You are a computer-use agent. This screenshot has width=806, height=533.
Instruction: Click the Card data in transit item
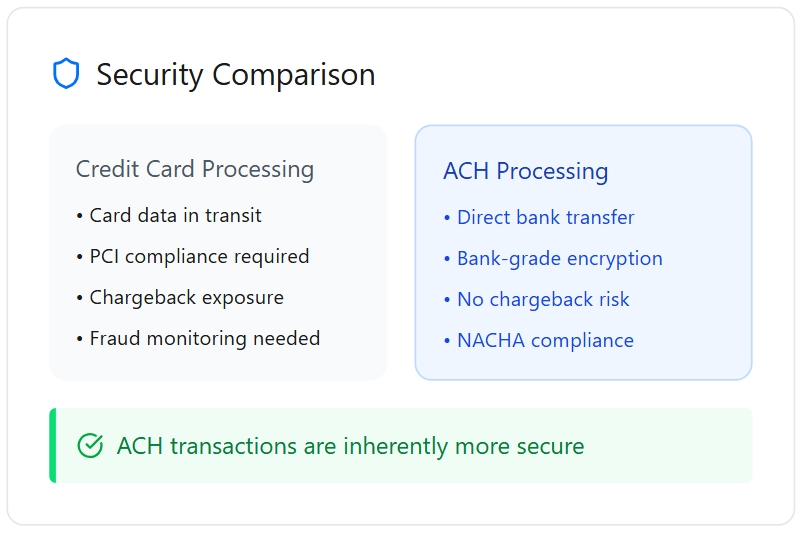click(175, 216)
